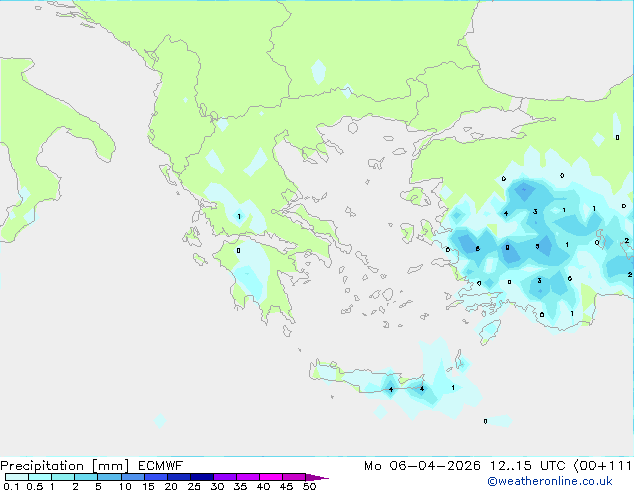Screen dimensions: 634x490
Task: Pick the 10–15 mm legend color swatch
Action: [133, 477]
